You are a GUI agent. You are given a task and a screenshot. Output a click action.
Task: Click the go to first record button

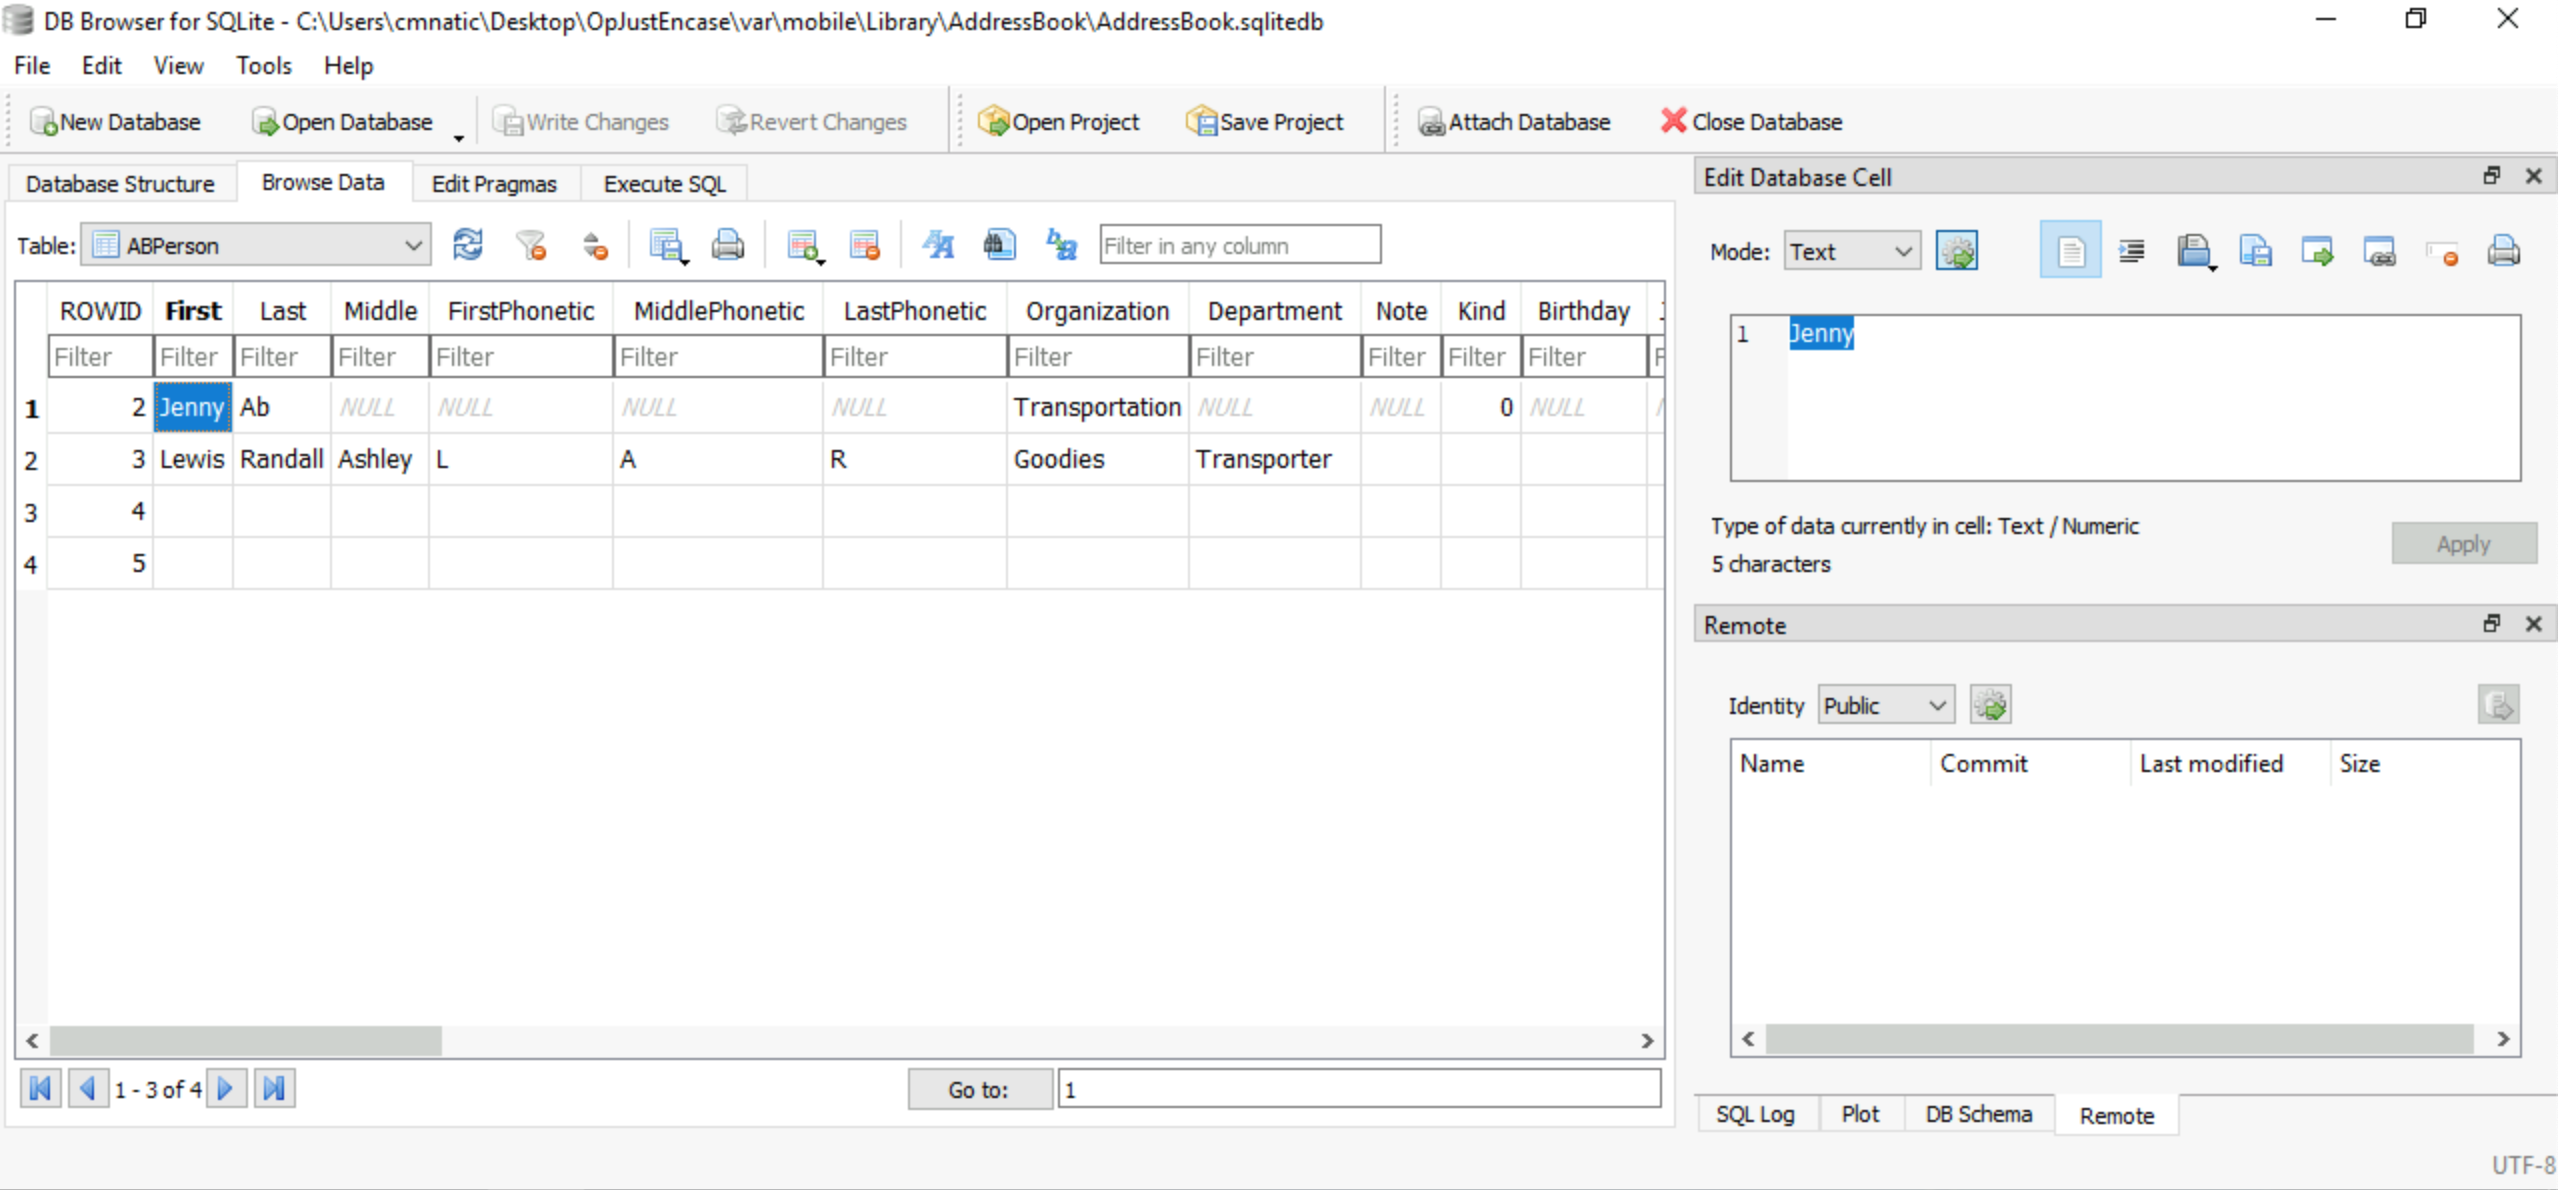[x=40, y=1088]
